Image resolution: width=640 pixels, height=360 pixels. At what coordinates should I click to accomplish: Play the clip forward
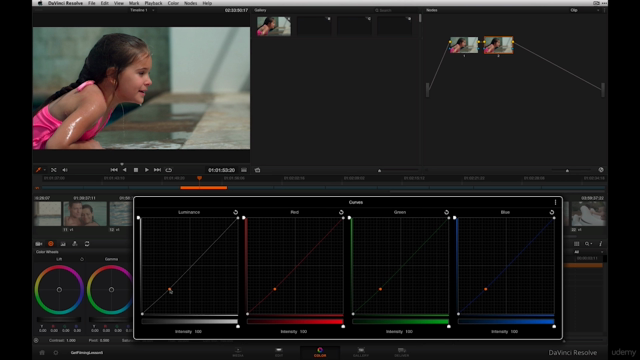pos(147,170)
